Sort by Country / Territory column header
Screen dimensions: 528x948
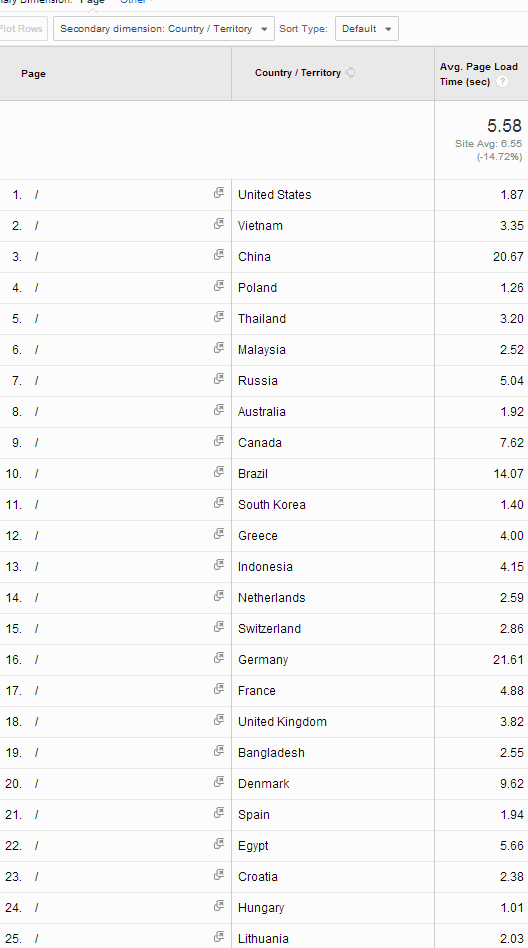[298, 73]
